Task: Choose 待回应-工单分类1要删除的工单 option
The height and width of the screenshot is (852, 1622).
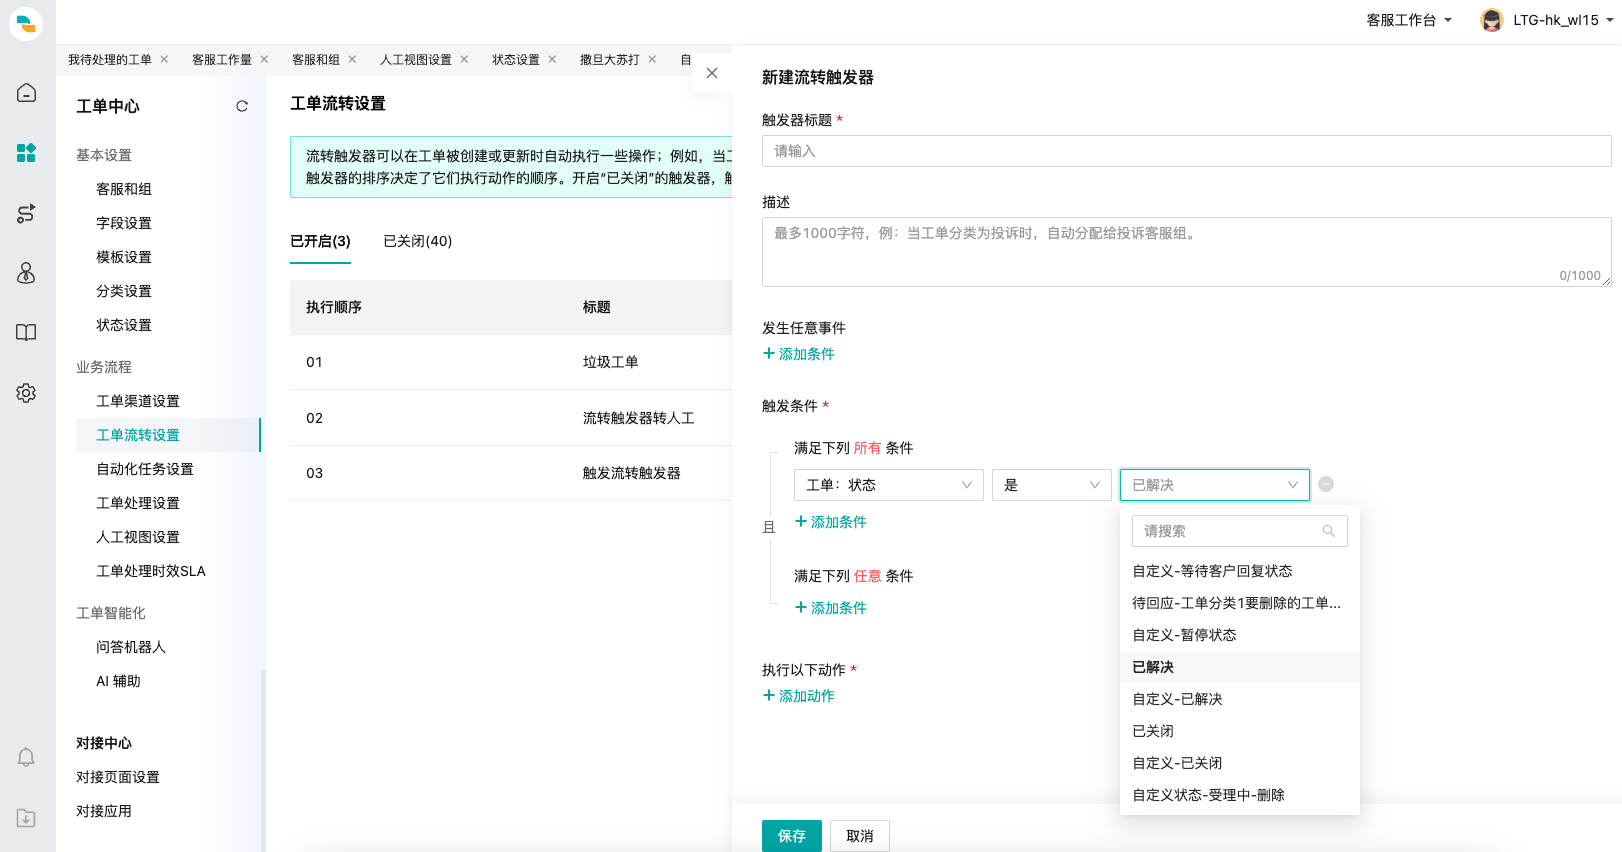Action: coord(1240,603)
